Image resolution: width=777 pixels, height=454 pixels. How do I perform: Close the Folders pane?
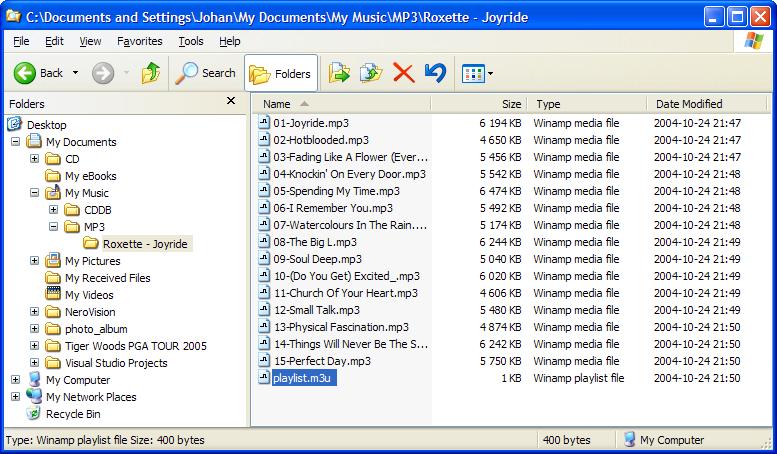coord(231,101)
